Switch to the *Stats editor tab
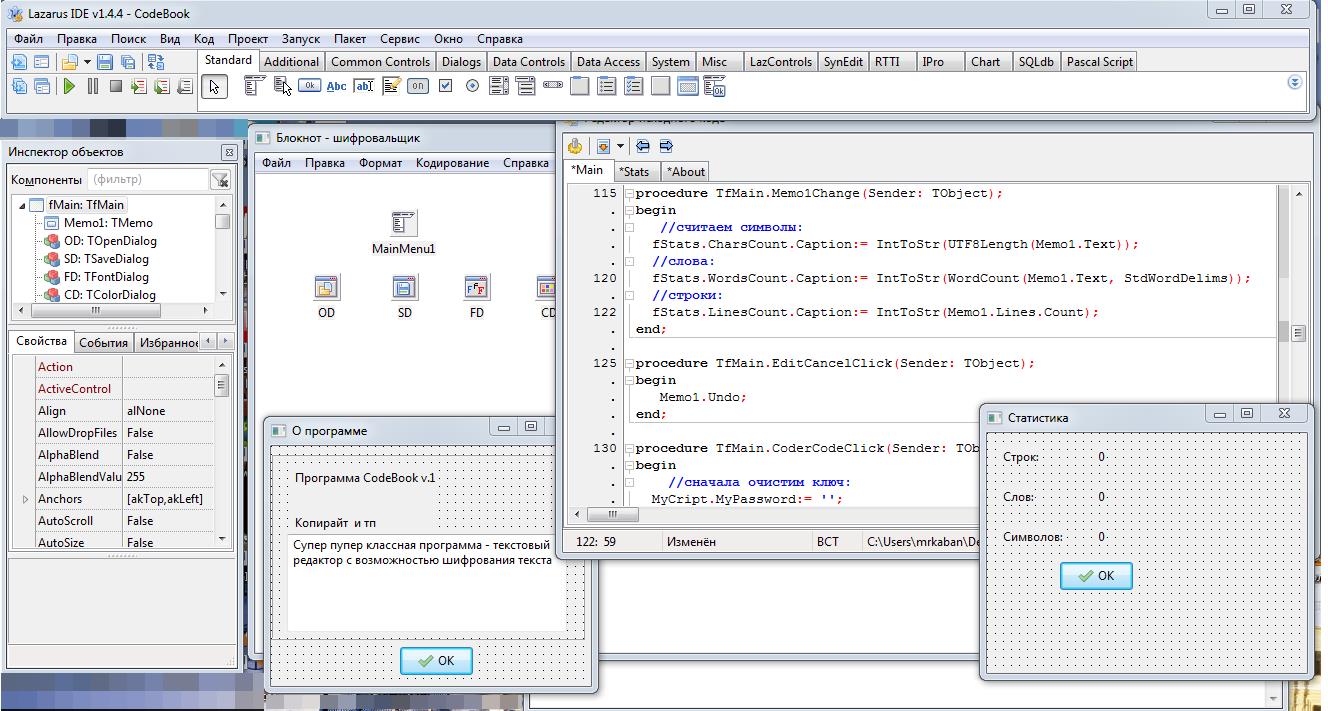This screenshot has width=1328, height=711. (634, 171)
